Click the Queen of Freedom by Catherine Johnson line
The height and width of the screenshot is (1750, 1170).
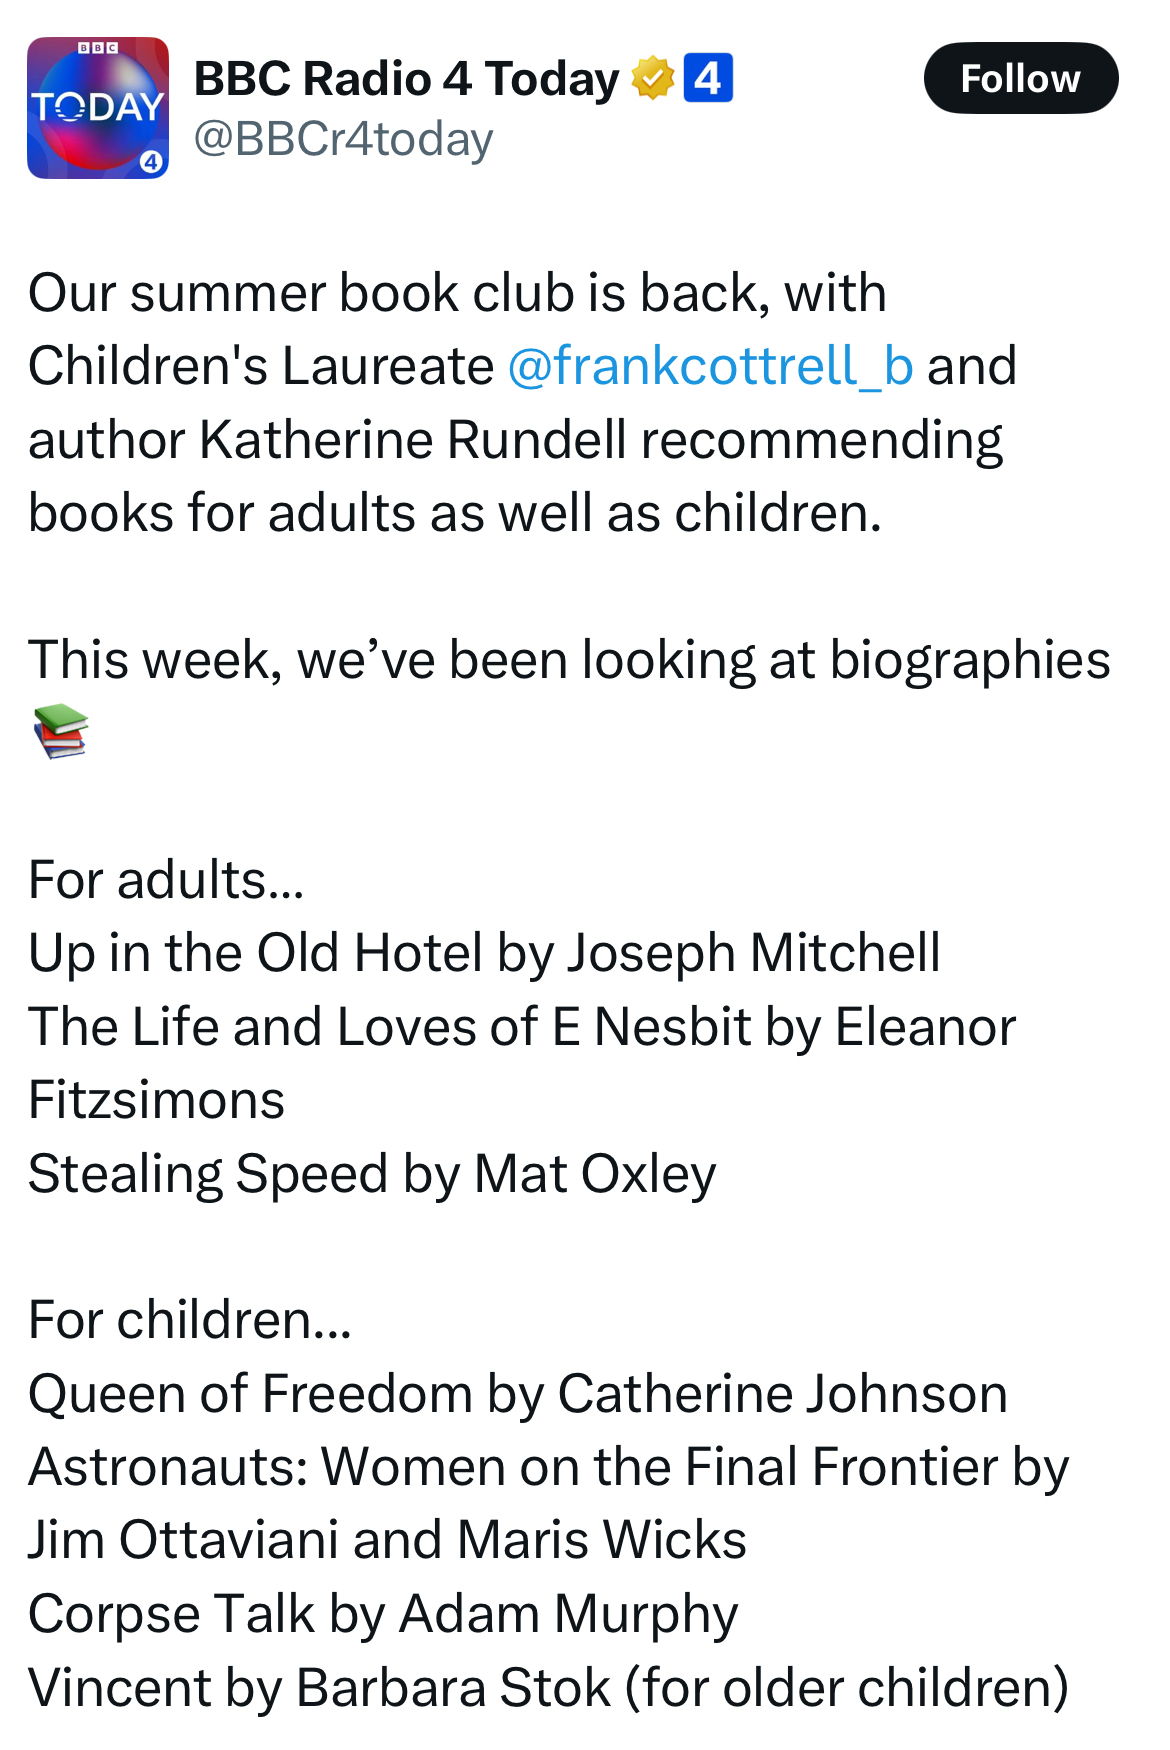coord(517,1393)
